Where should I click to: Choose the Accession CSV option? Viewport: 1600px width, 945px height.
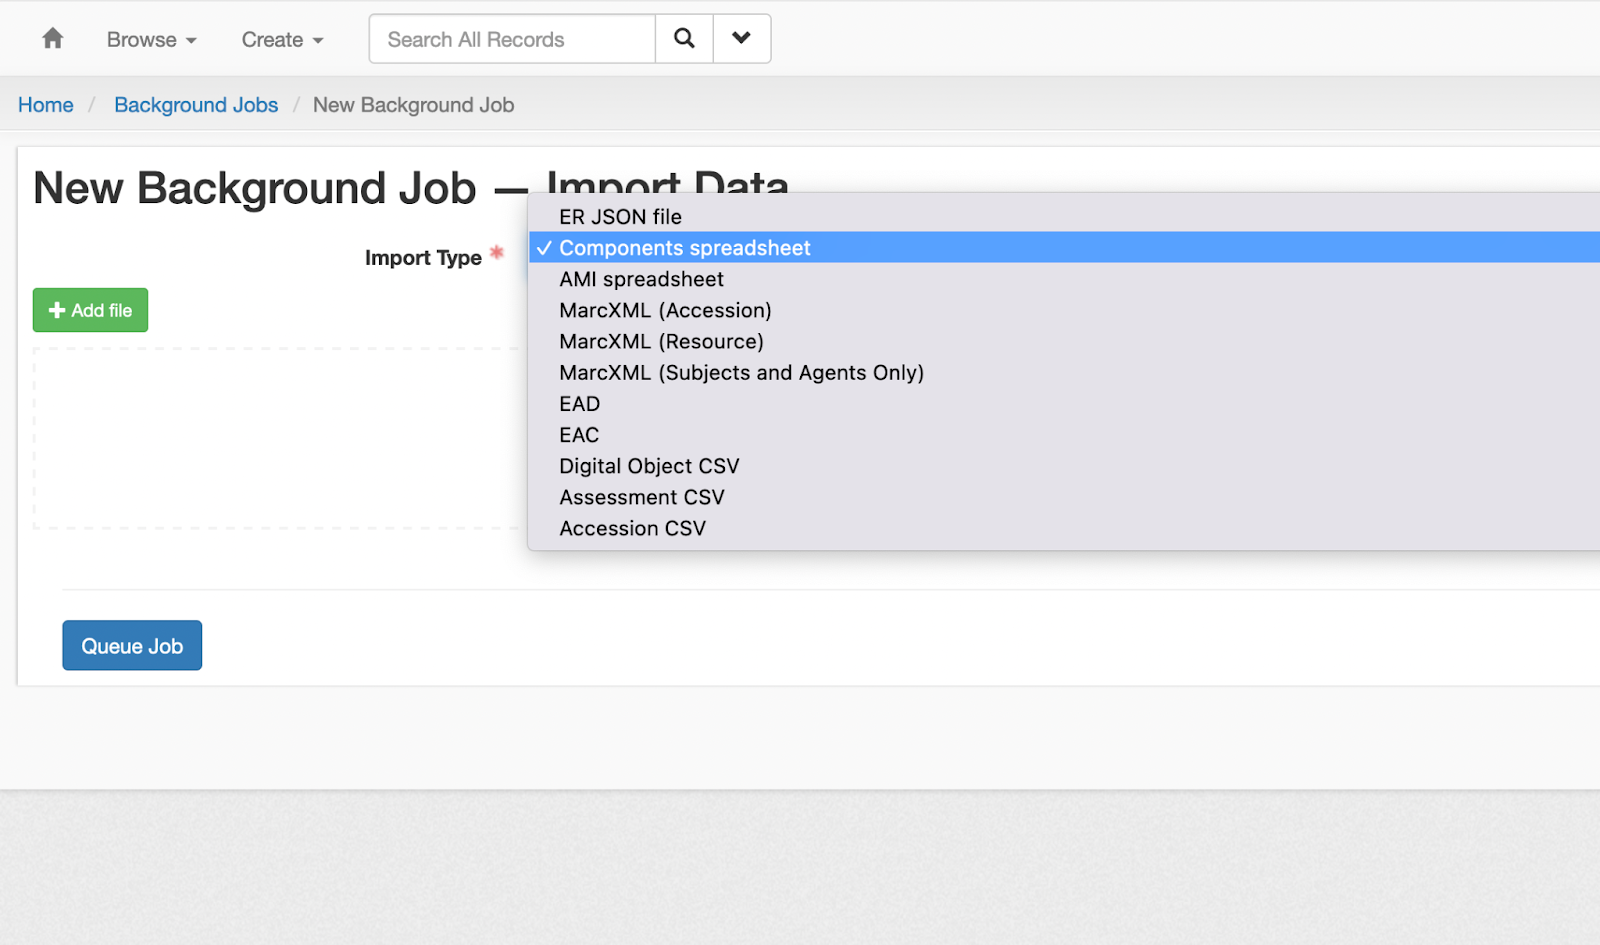632,528
